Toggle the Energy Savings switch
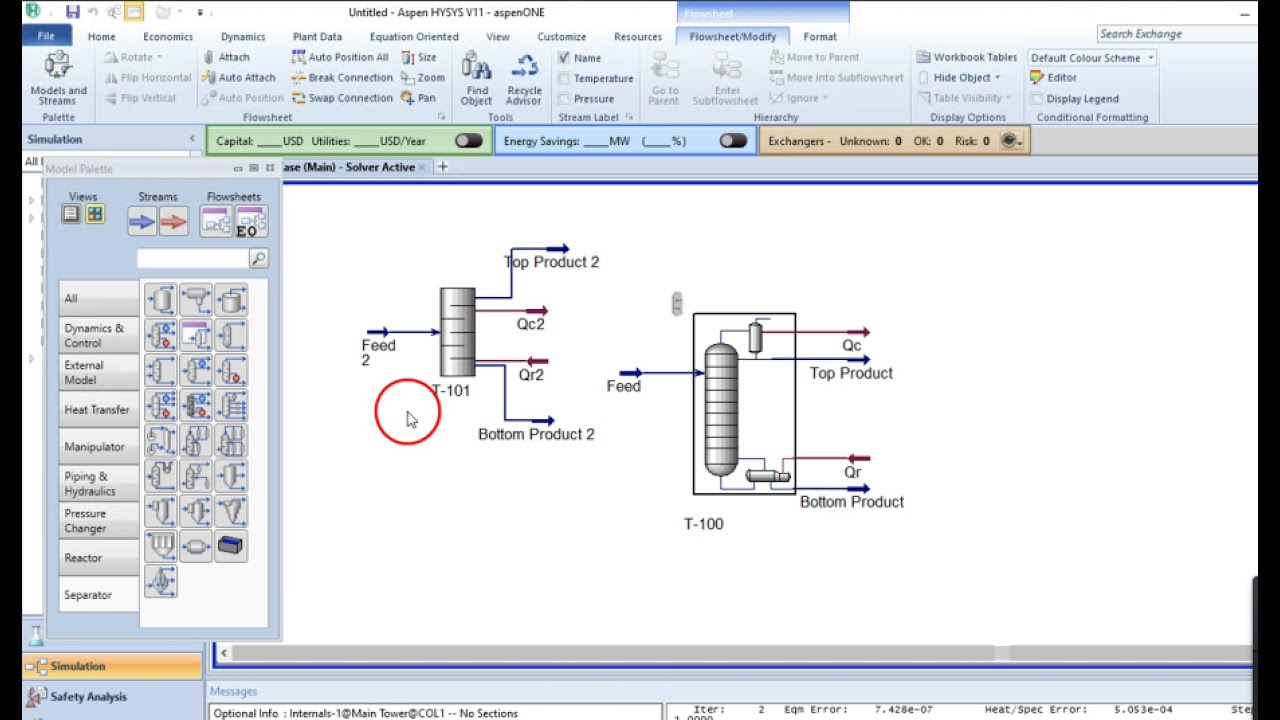The height and width of the screenshot is (720, 1280). pyautogui.click(x=733, y=141)
